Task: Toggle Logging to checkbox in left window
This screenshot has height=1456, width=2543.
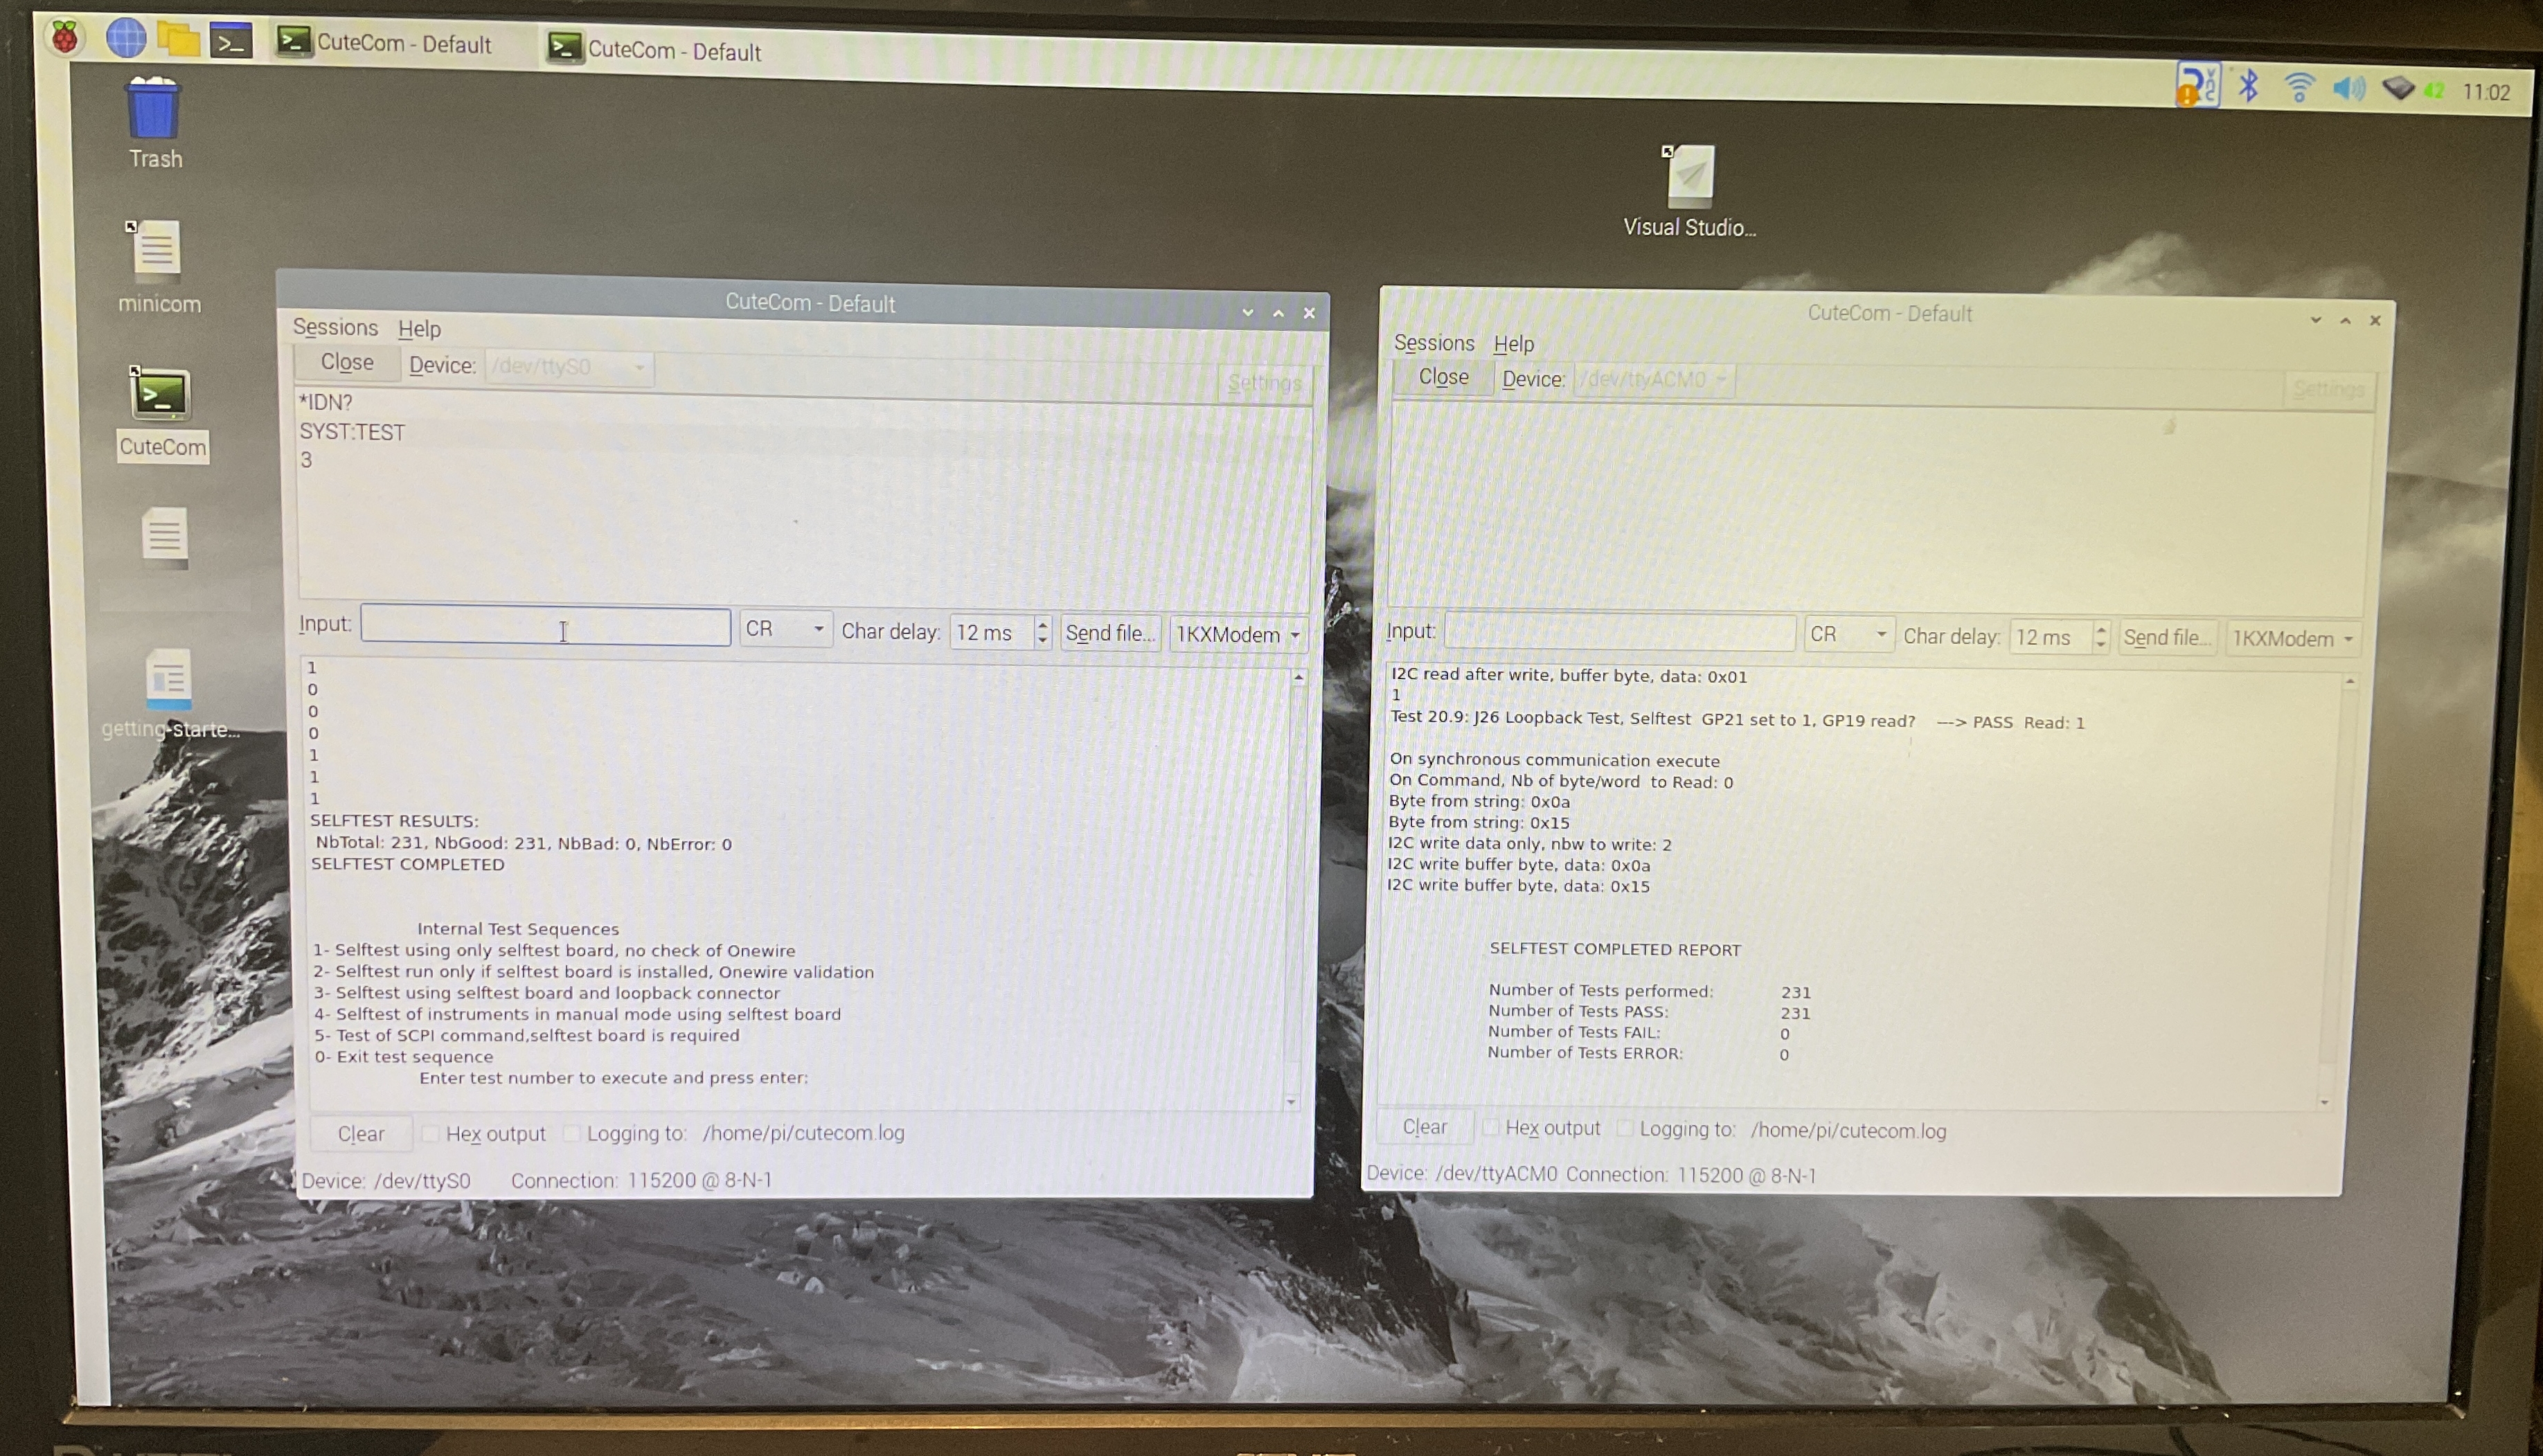Action: coord(572,1133)
